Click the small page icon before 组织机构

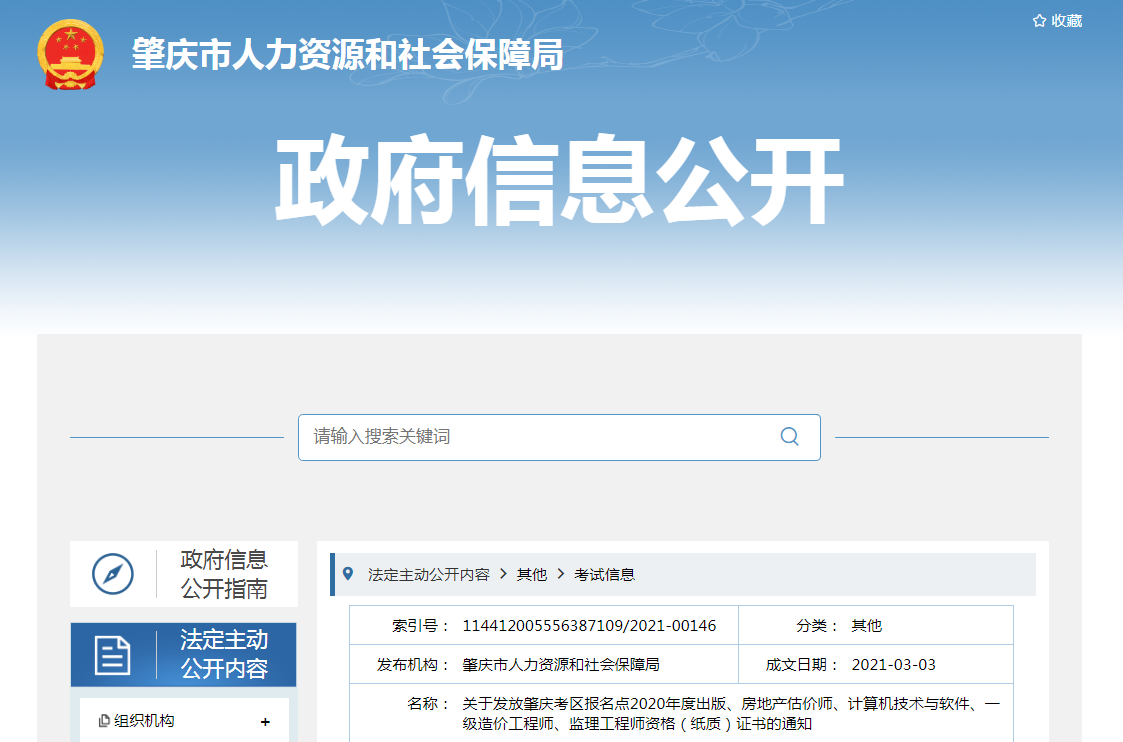point(104,721)
